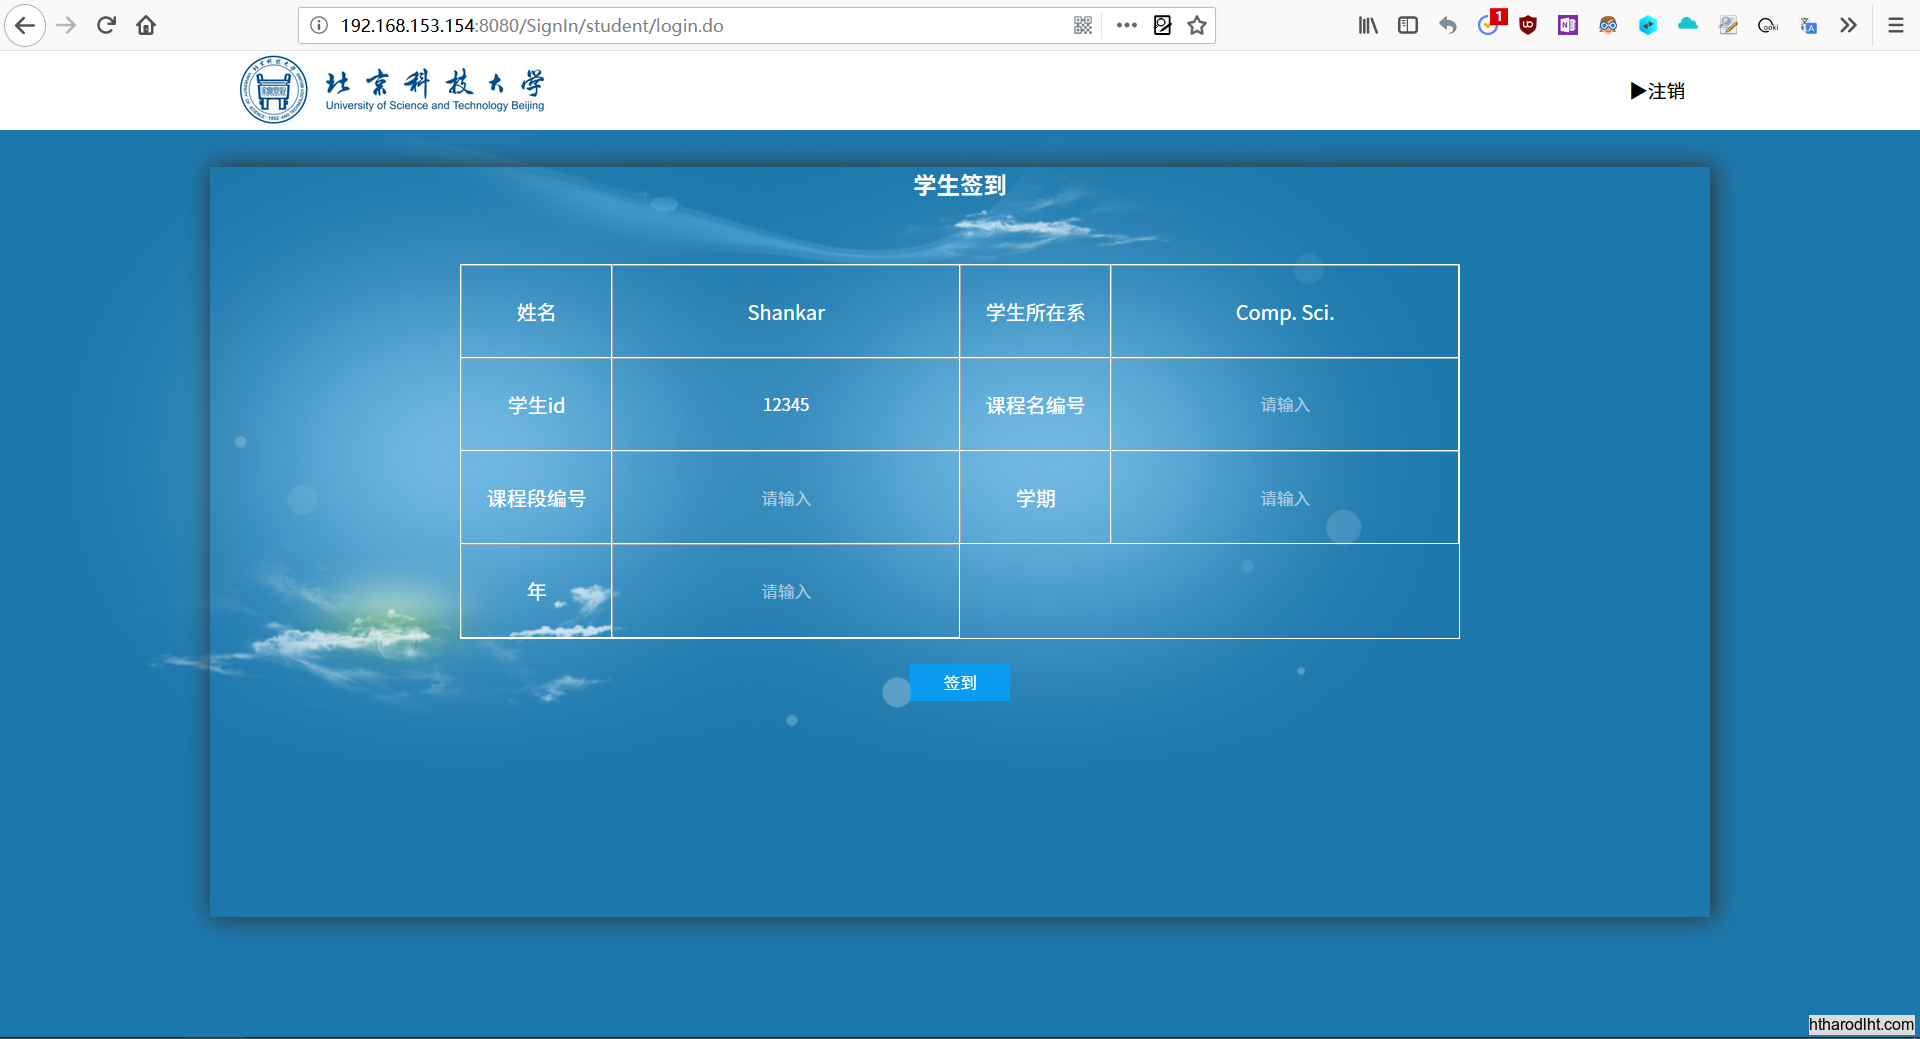This screenshot has height=1039, width=1920.
Task: Show site information for this address
Action: tap(319, 25)
